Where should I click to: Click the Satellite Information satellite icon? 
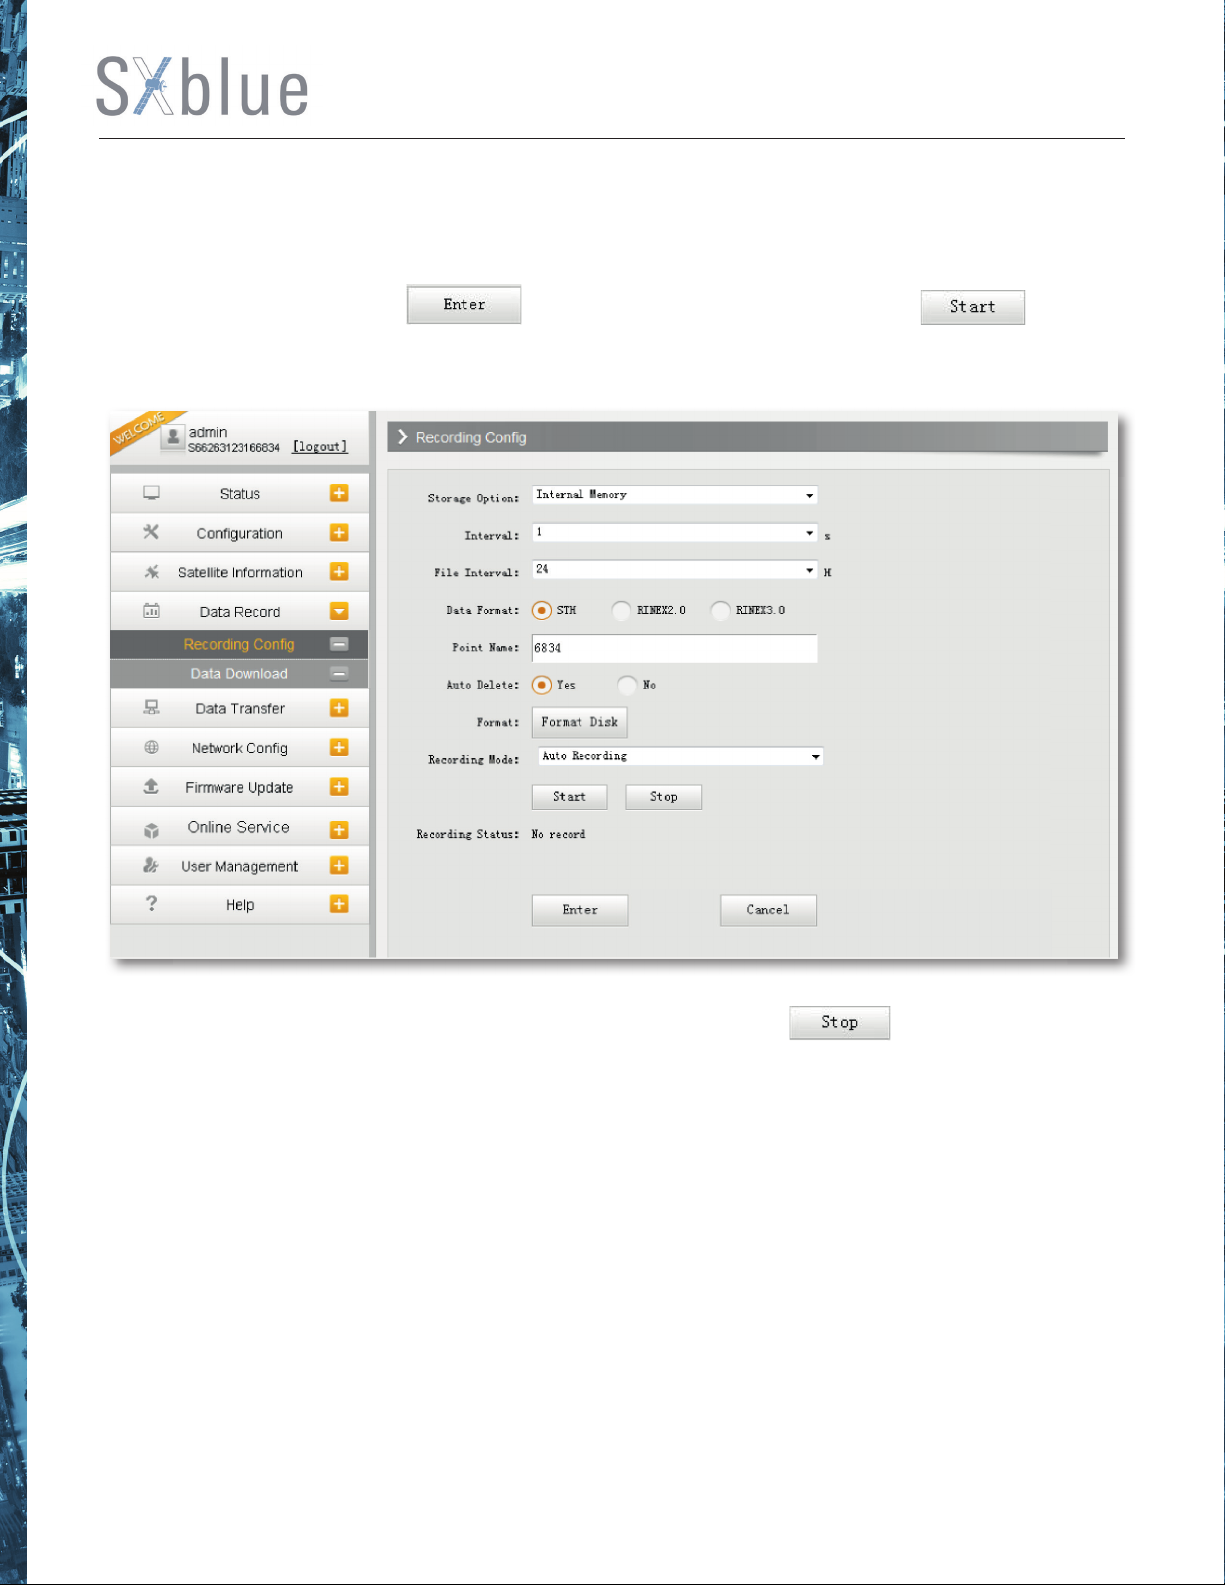click(x=151, y=572)
